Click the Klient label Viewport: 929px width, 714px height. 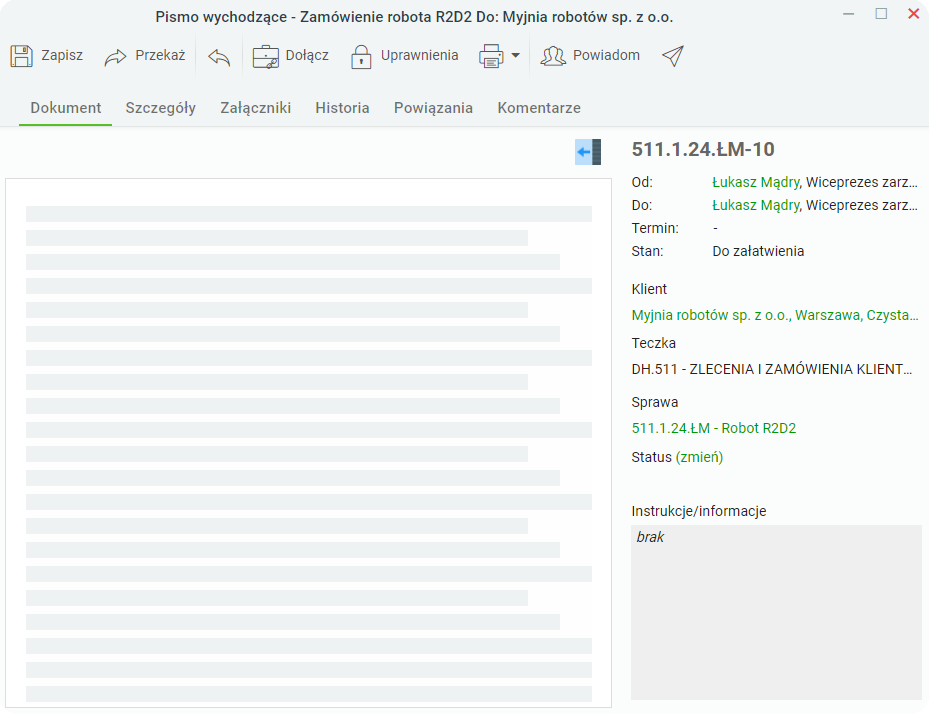click(x=649, y=289)
